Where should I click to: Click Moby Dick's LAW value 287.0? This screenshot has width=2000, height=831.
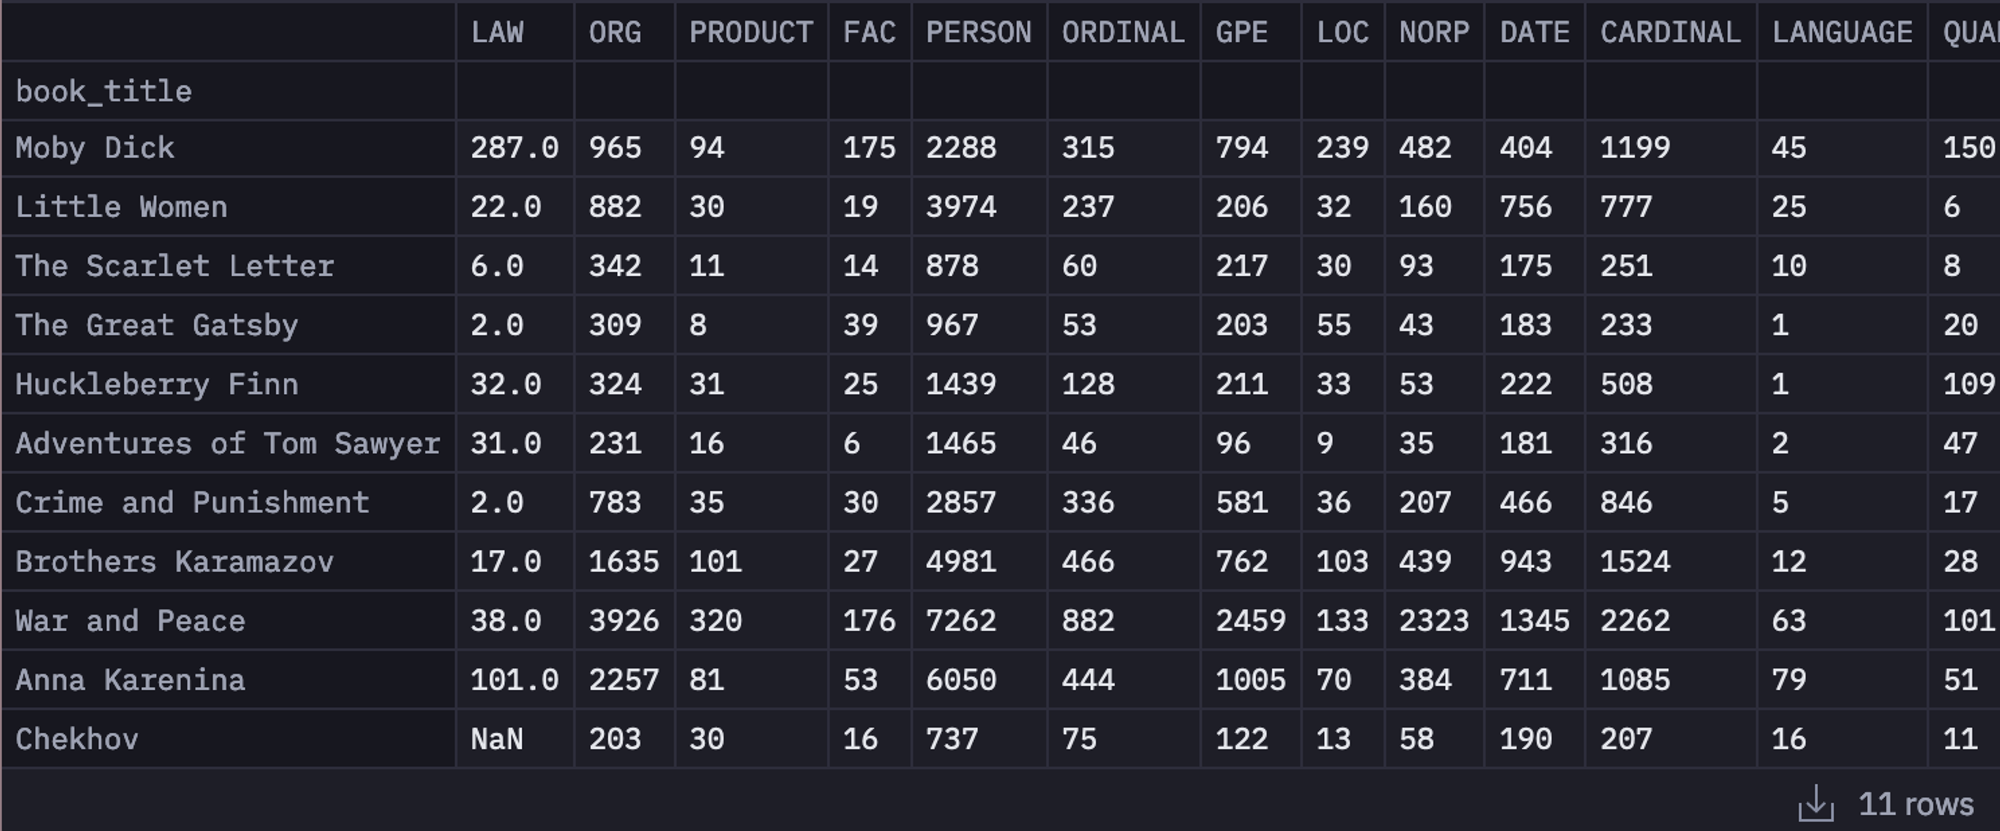pyautogui.click(x=515, y=148)
